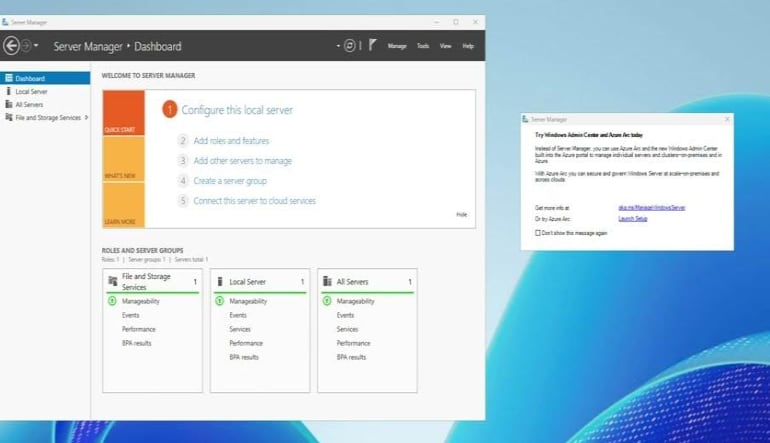Open the navigation history dropdown arrow

tap(37, 46)
